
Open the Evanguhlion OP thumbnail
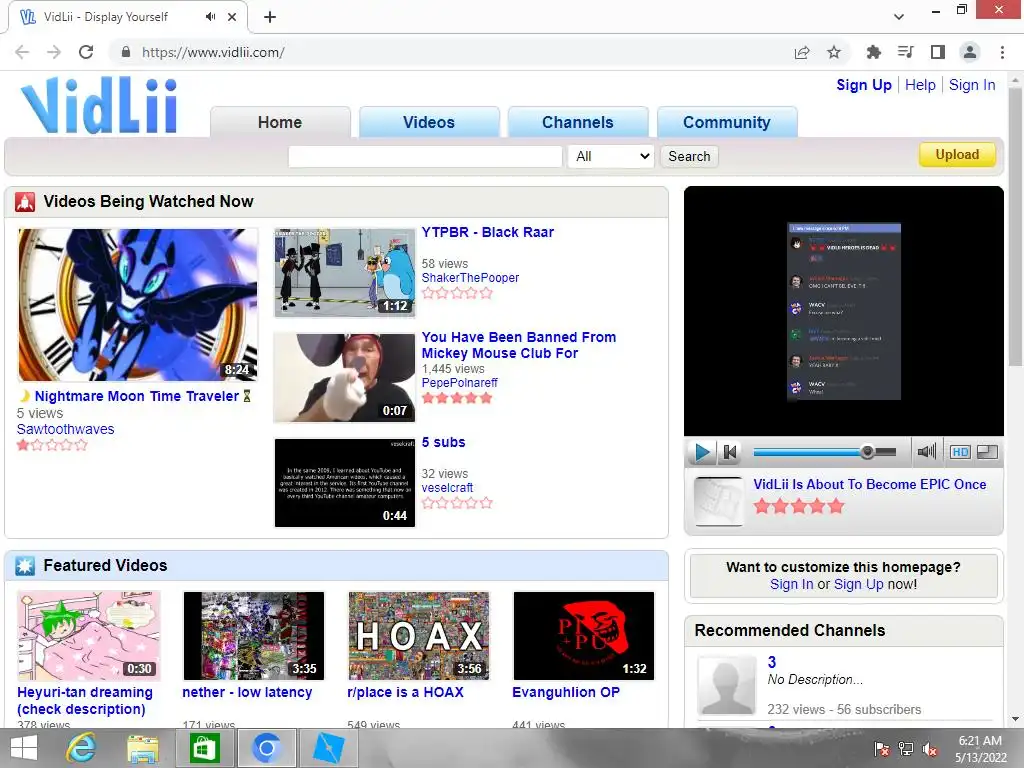(x=584, y=635)
